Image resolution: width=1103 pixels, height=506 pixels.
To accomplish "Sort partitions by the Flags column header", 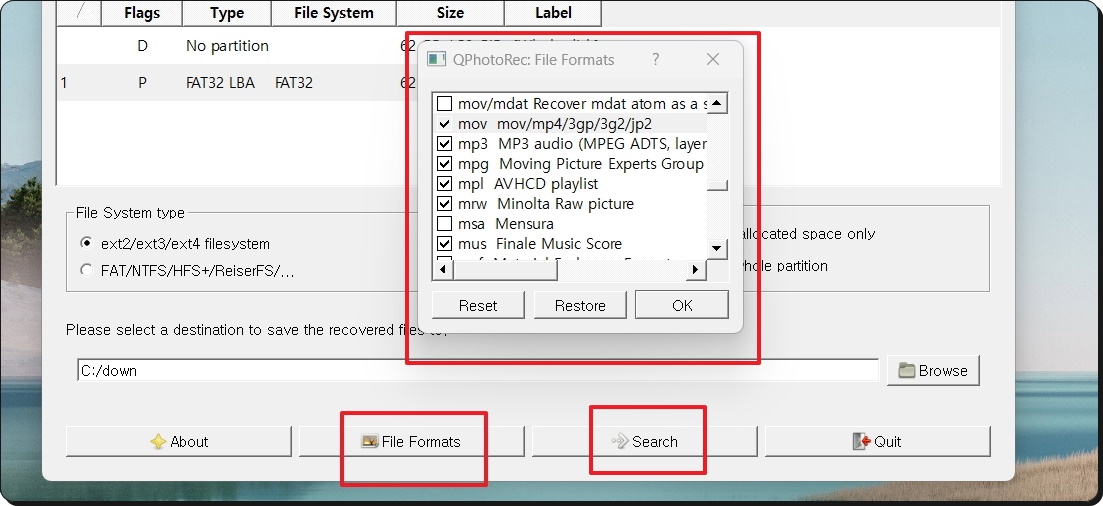I will 142,13.
